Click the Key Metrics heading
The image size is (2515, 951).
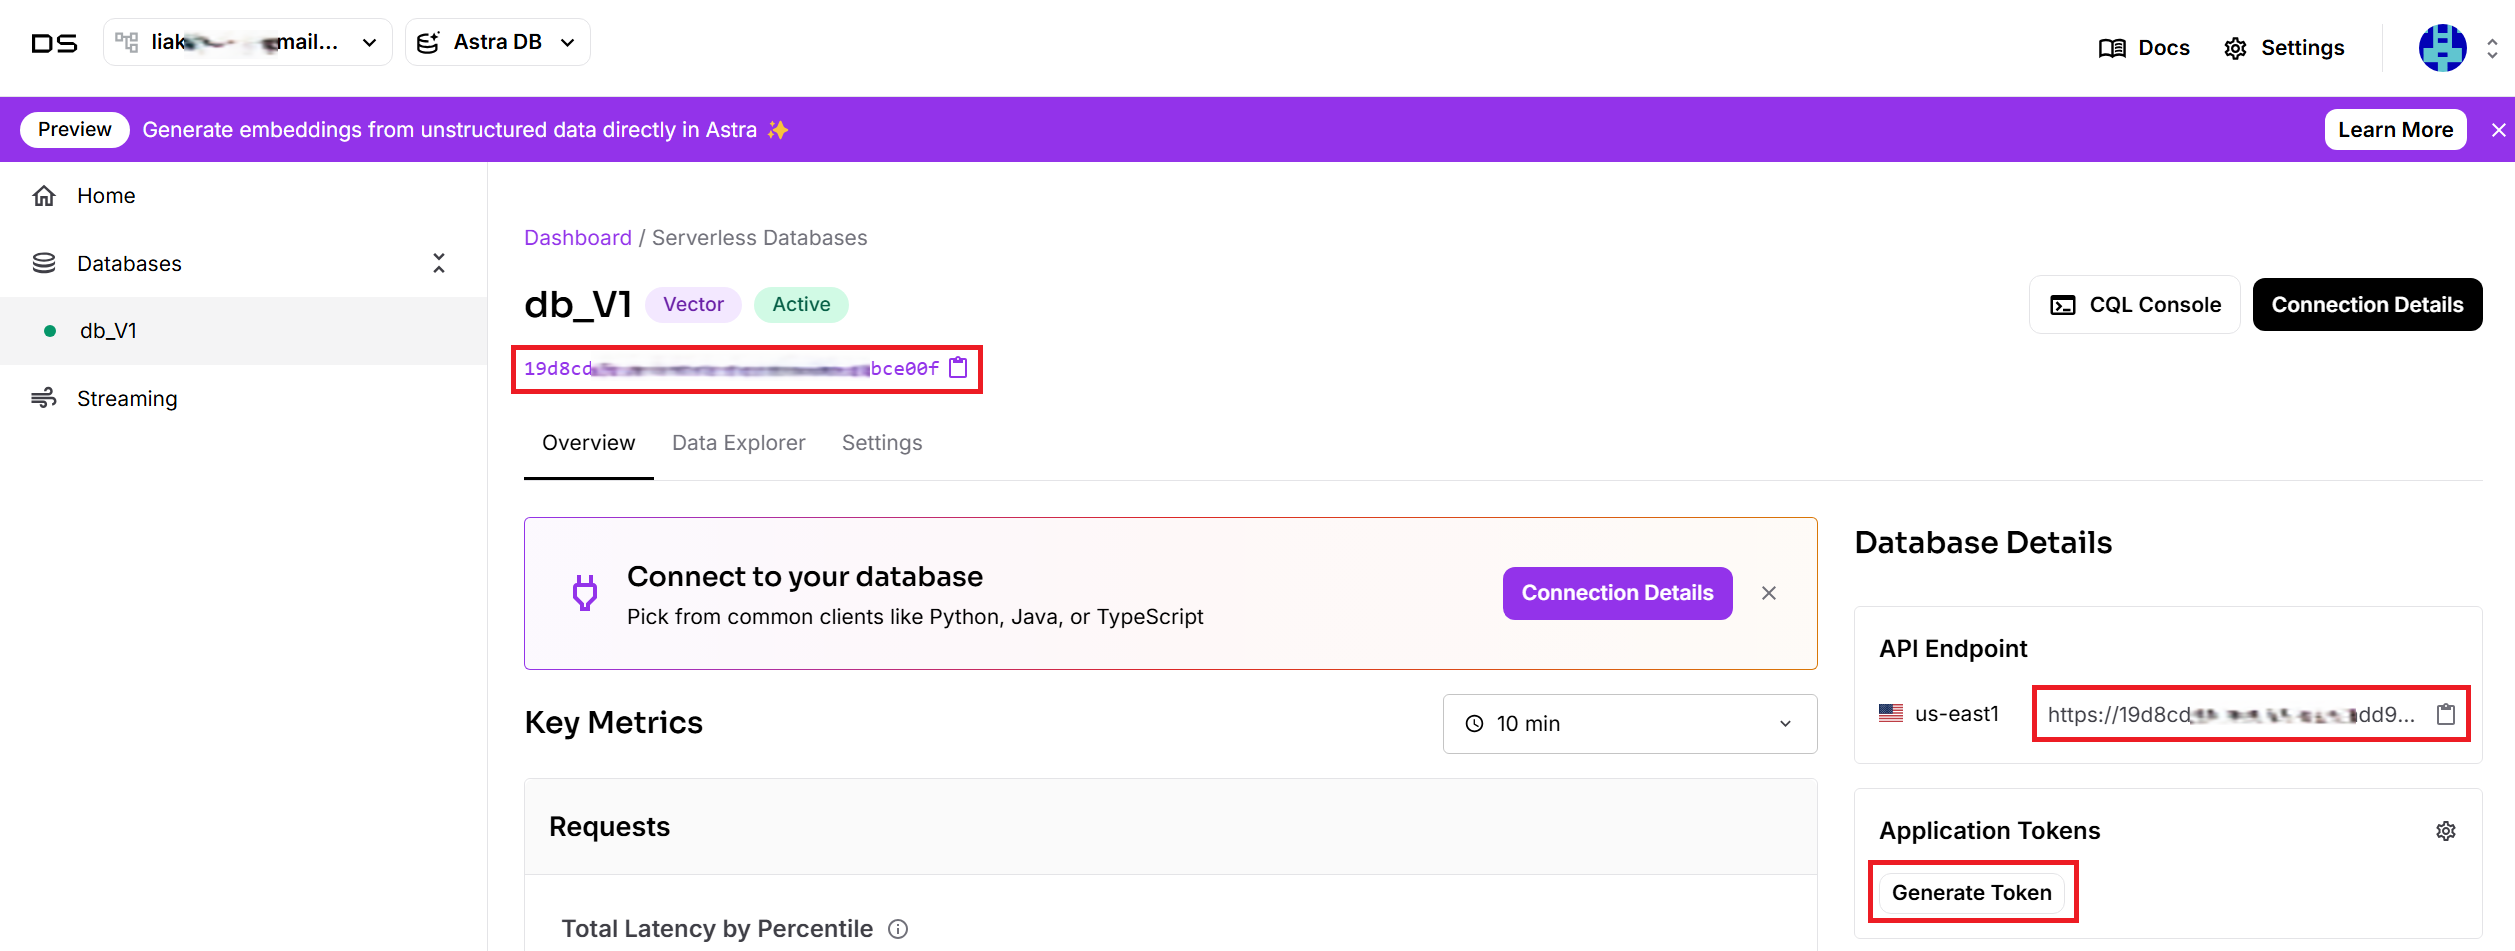coord(613,723)
